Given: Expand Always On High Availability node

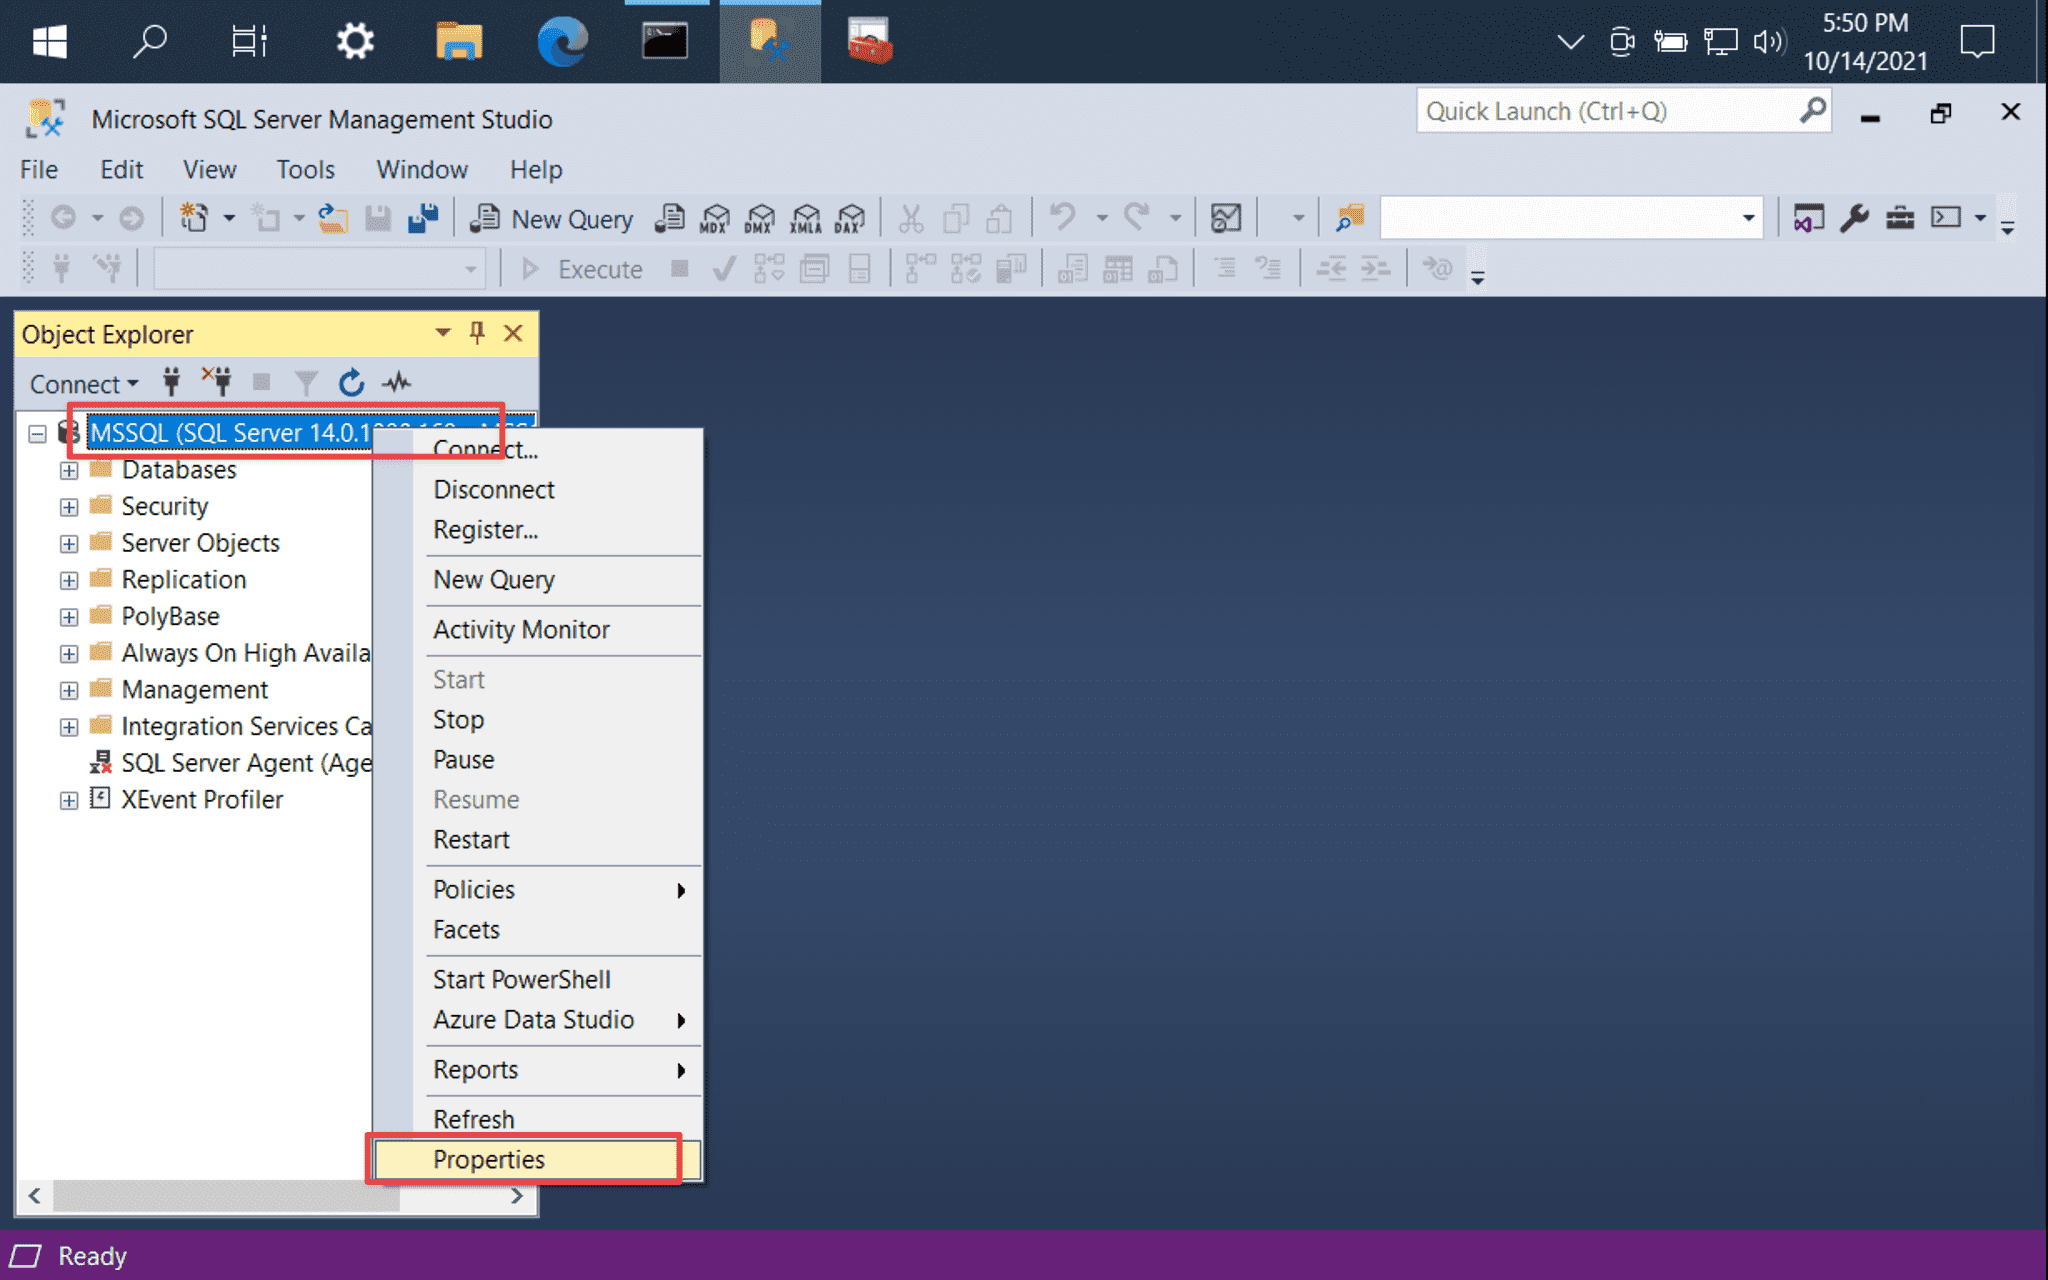Looking at the screenshot, I should pyautogui.click(x=69, y=654).
